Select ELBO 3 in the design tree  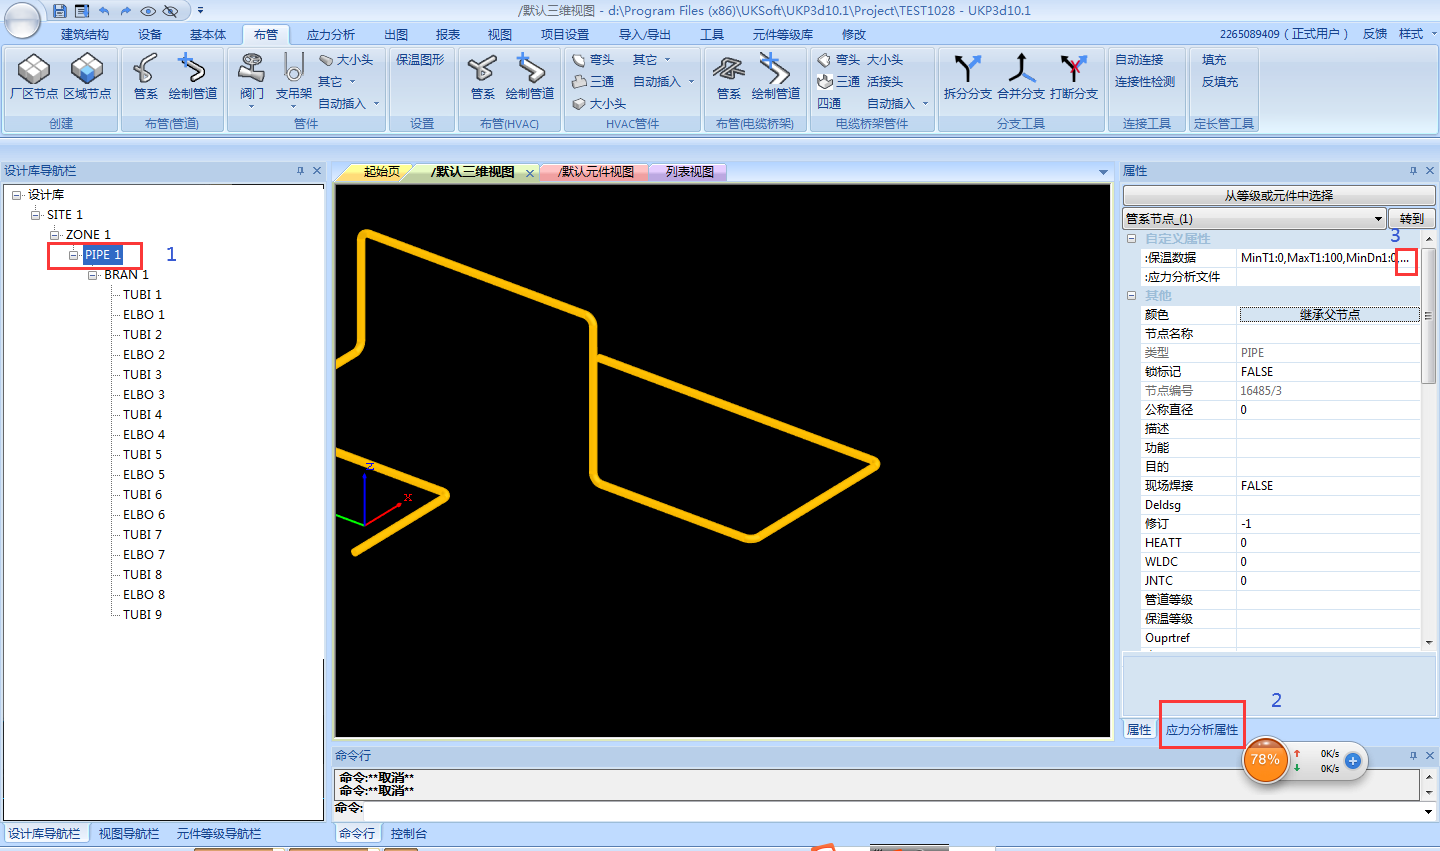(144, 395)
